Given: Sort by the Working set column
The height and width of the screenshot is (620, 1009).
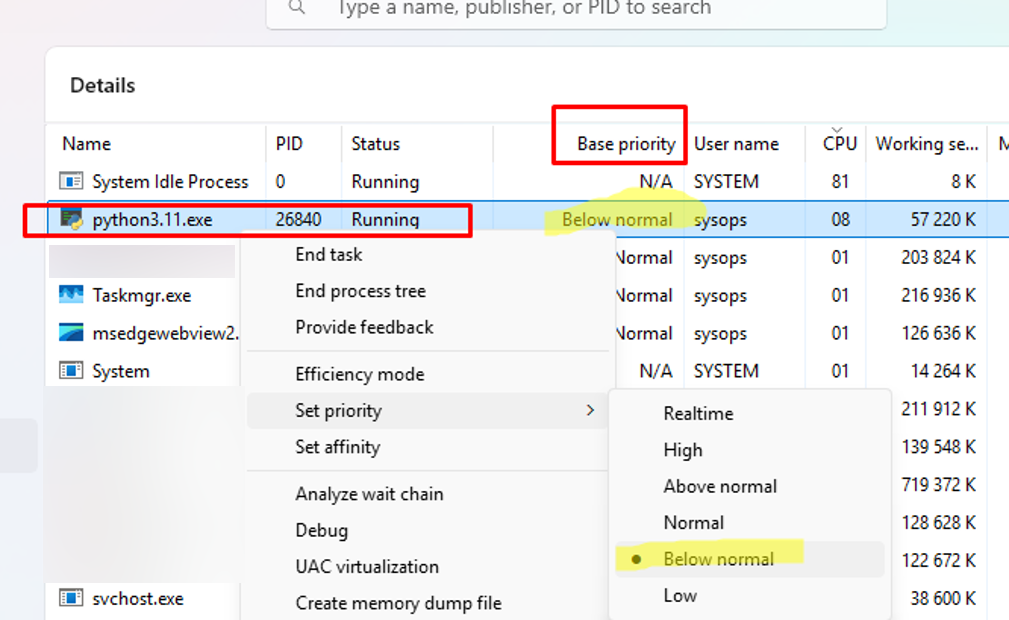Looking at the screenshot, I should (927, 144).
